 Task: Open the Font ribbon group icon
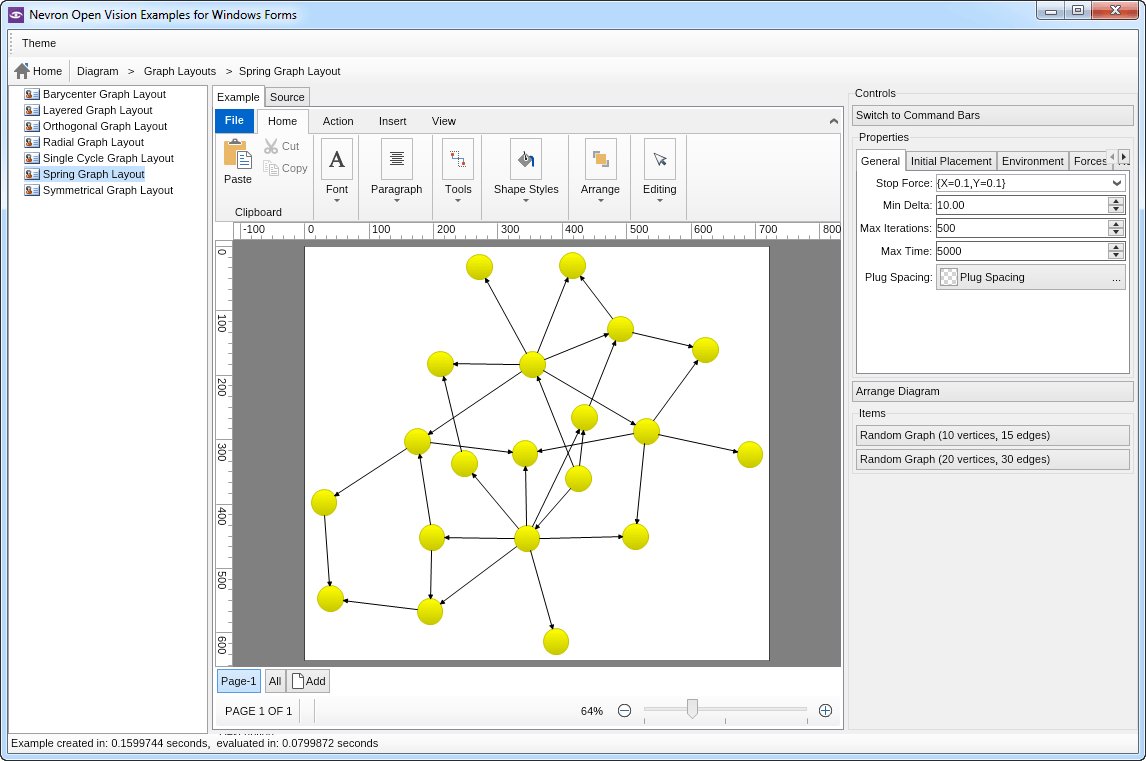click(337, 159)
